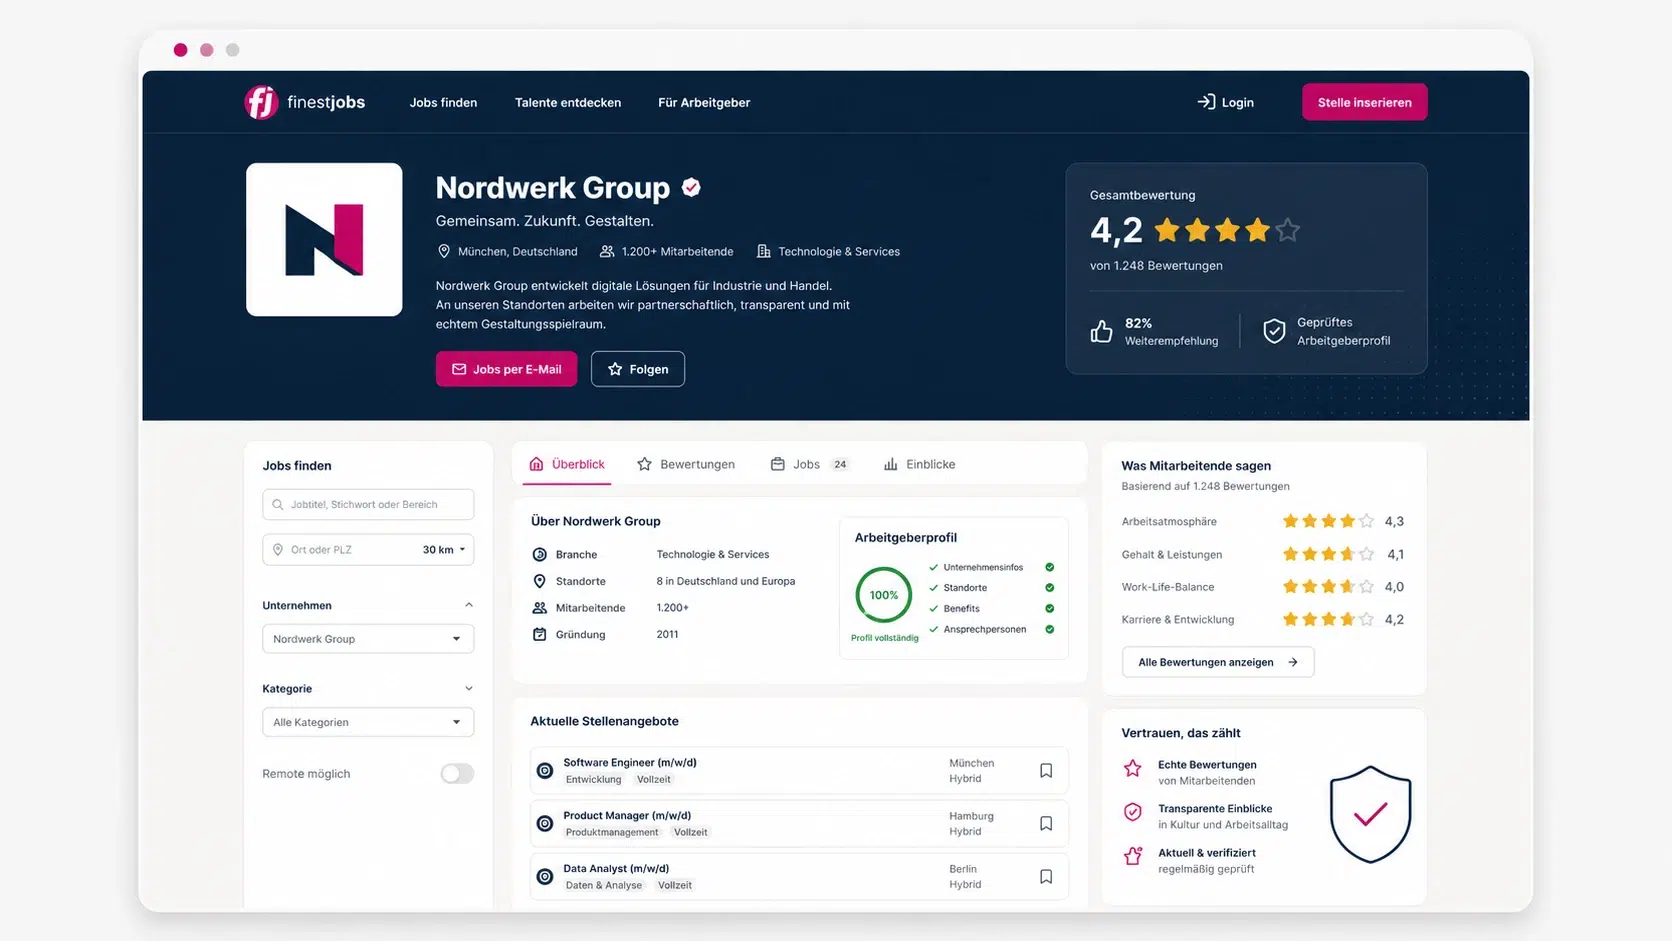The height and width of the screenshot is (941, 1672).
Task: Click the target icon on Data Analyst row
Action: tap(545, 877)
